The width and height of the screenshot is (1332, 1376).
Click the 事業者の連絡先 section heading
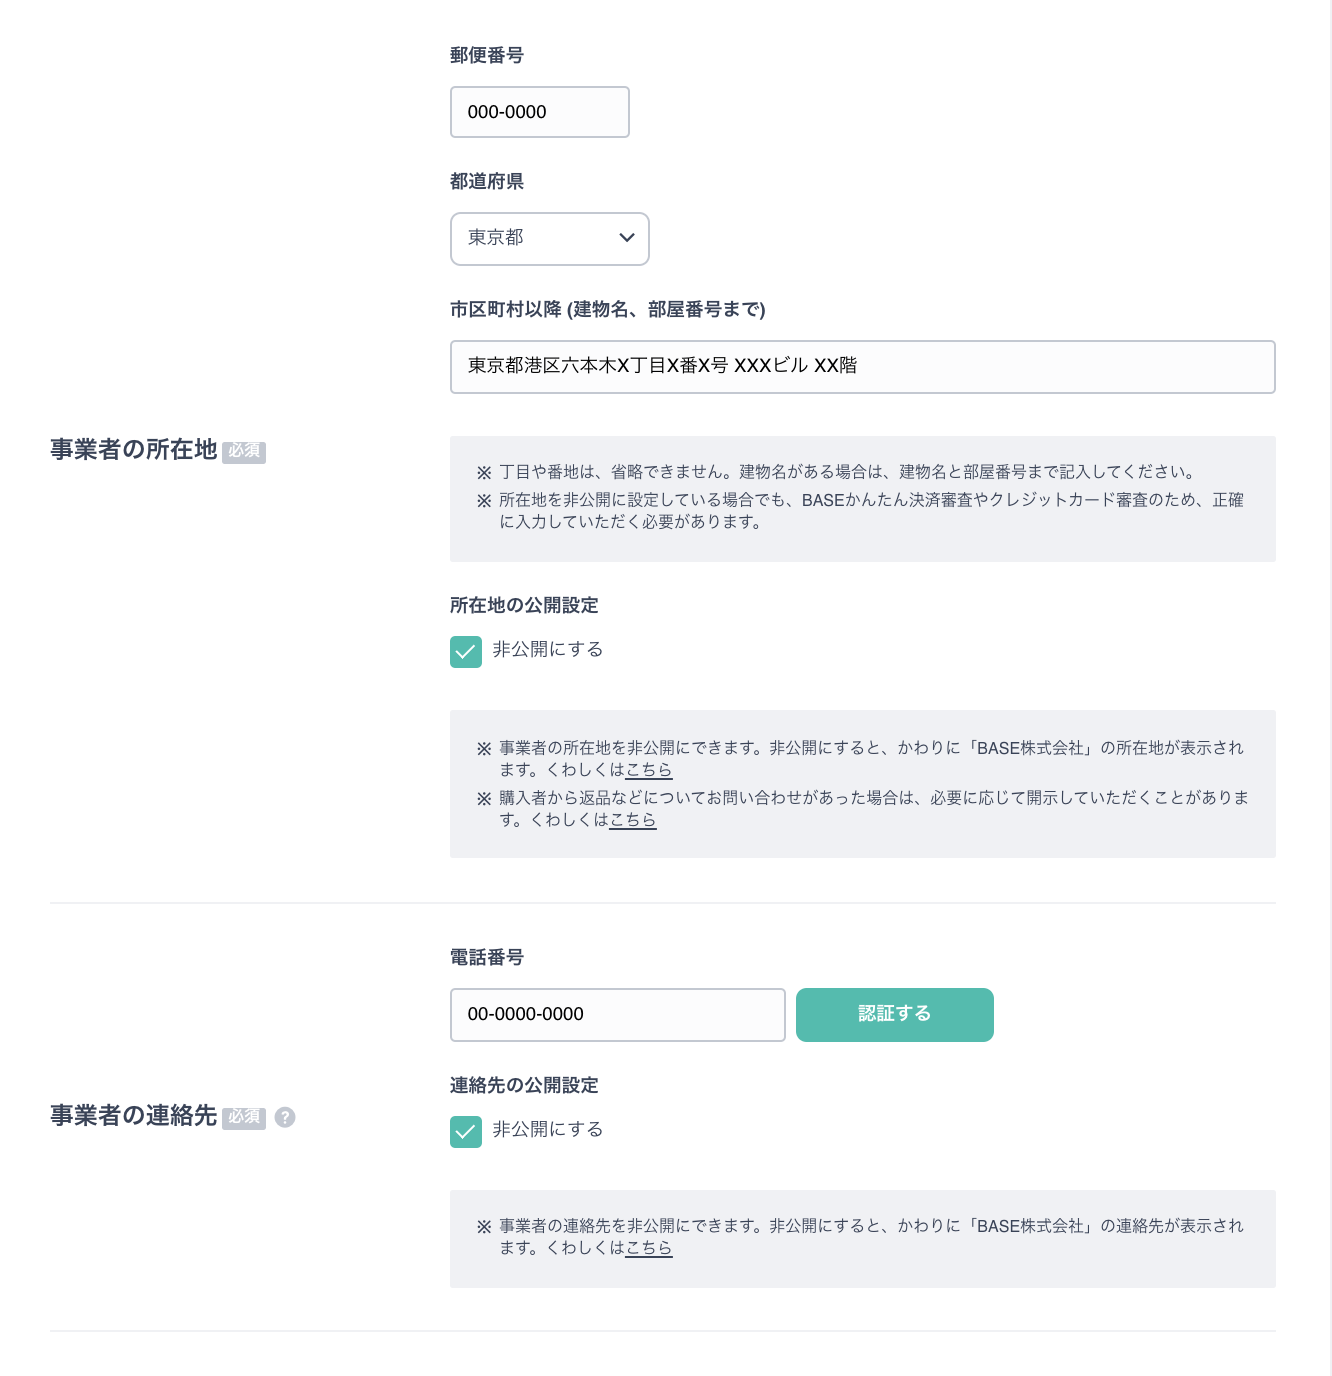pos(134,1116)
